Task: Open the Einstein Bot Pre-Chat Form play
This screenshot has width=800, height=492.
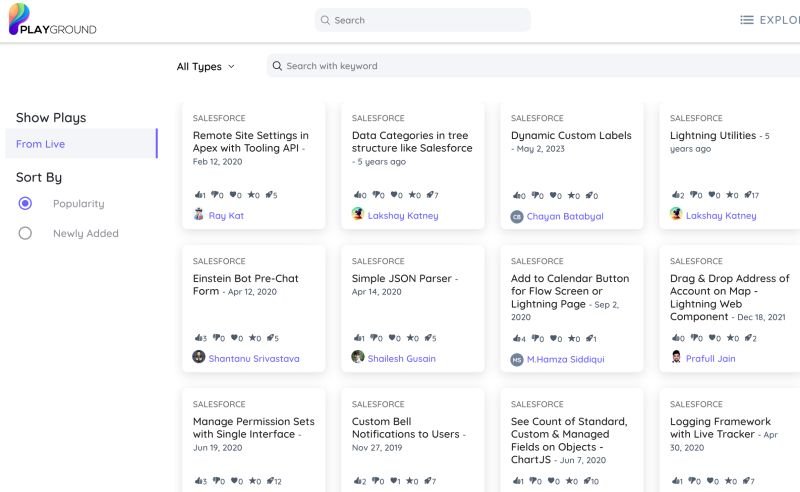Action: click(x=245, y=284)
